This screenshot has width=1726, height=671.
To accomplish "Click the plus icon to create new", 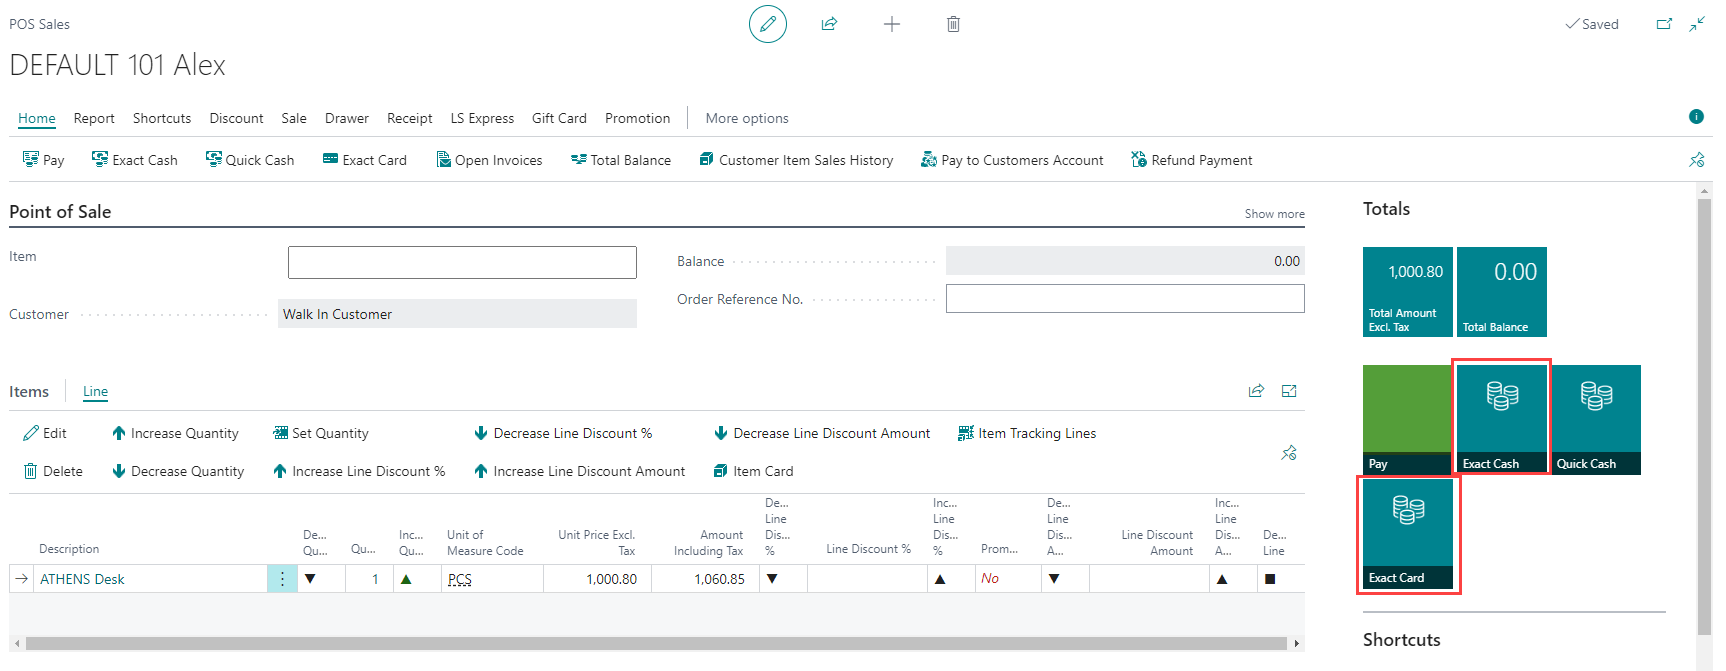I will tap(891, 24).
